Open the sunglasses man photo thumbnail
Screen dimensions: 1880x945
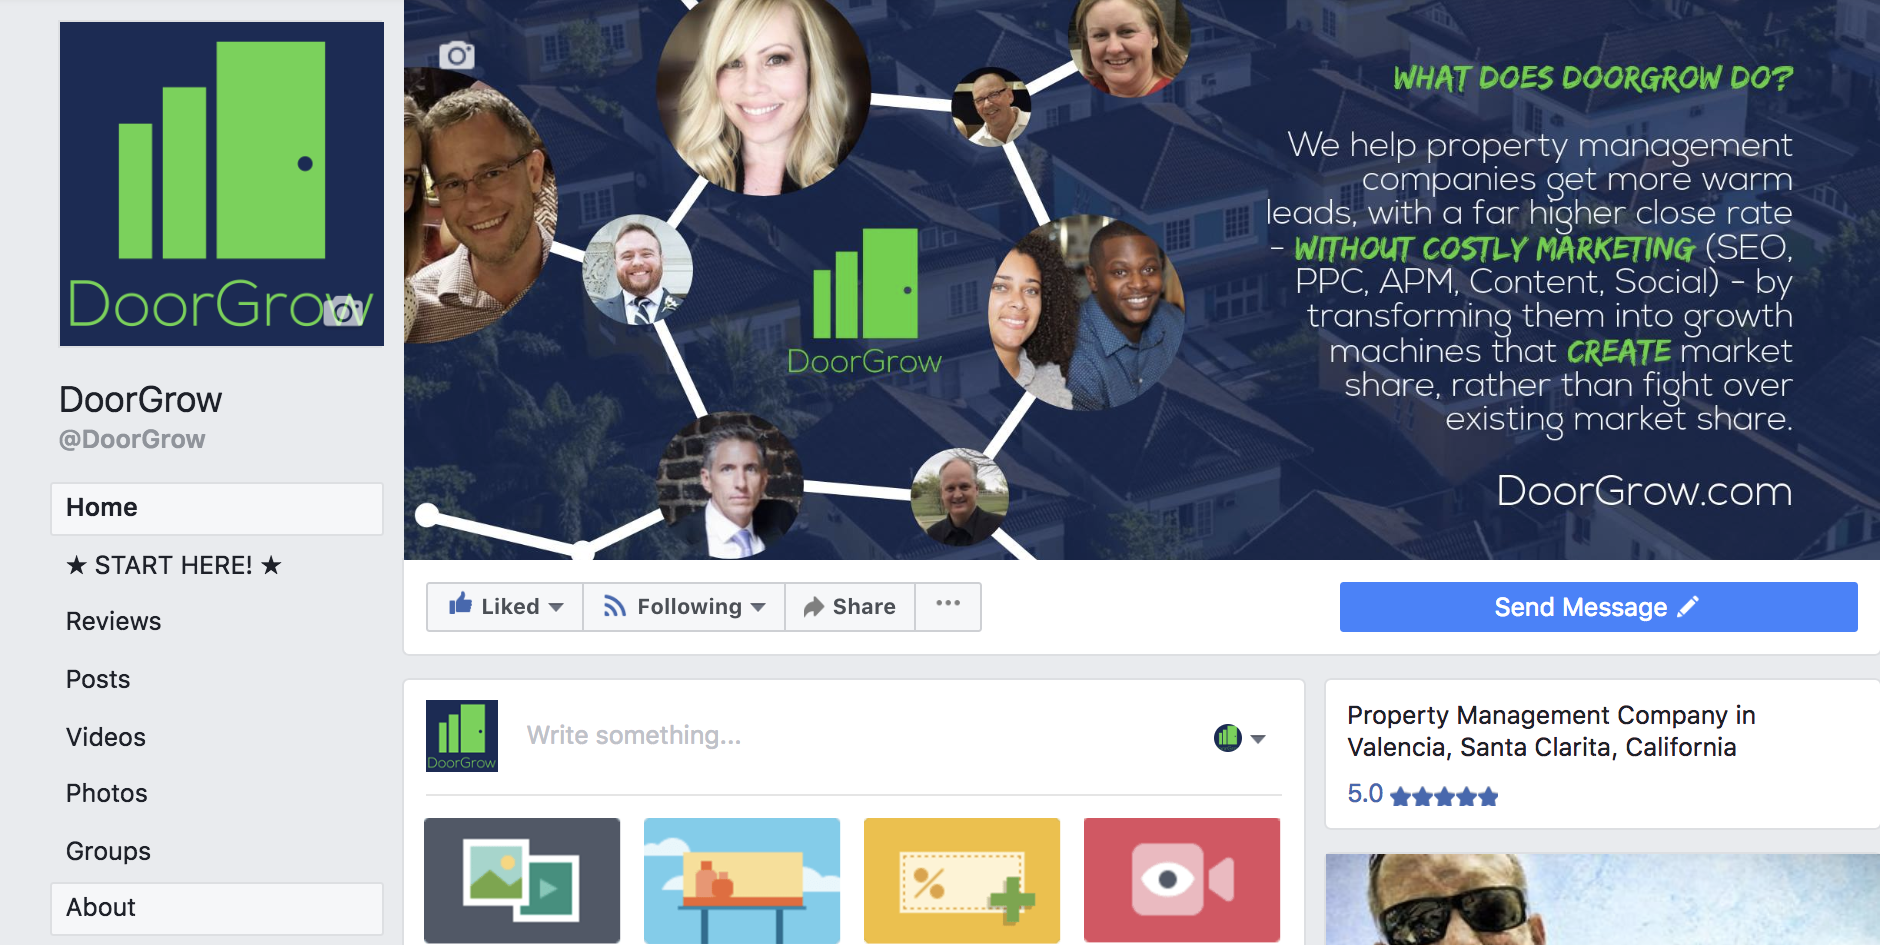pyautogui.click(x=1602, y=899)
